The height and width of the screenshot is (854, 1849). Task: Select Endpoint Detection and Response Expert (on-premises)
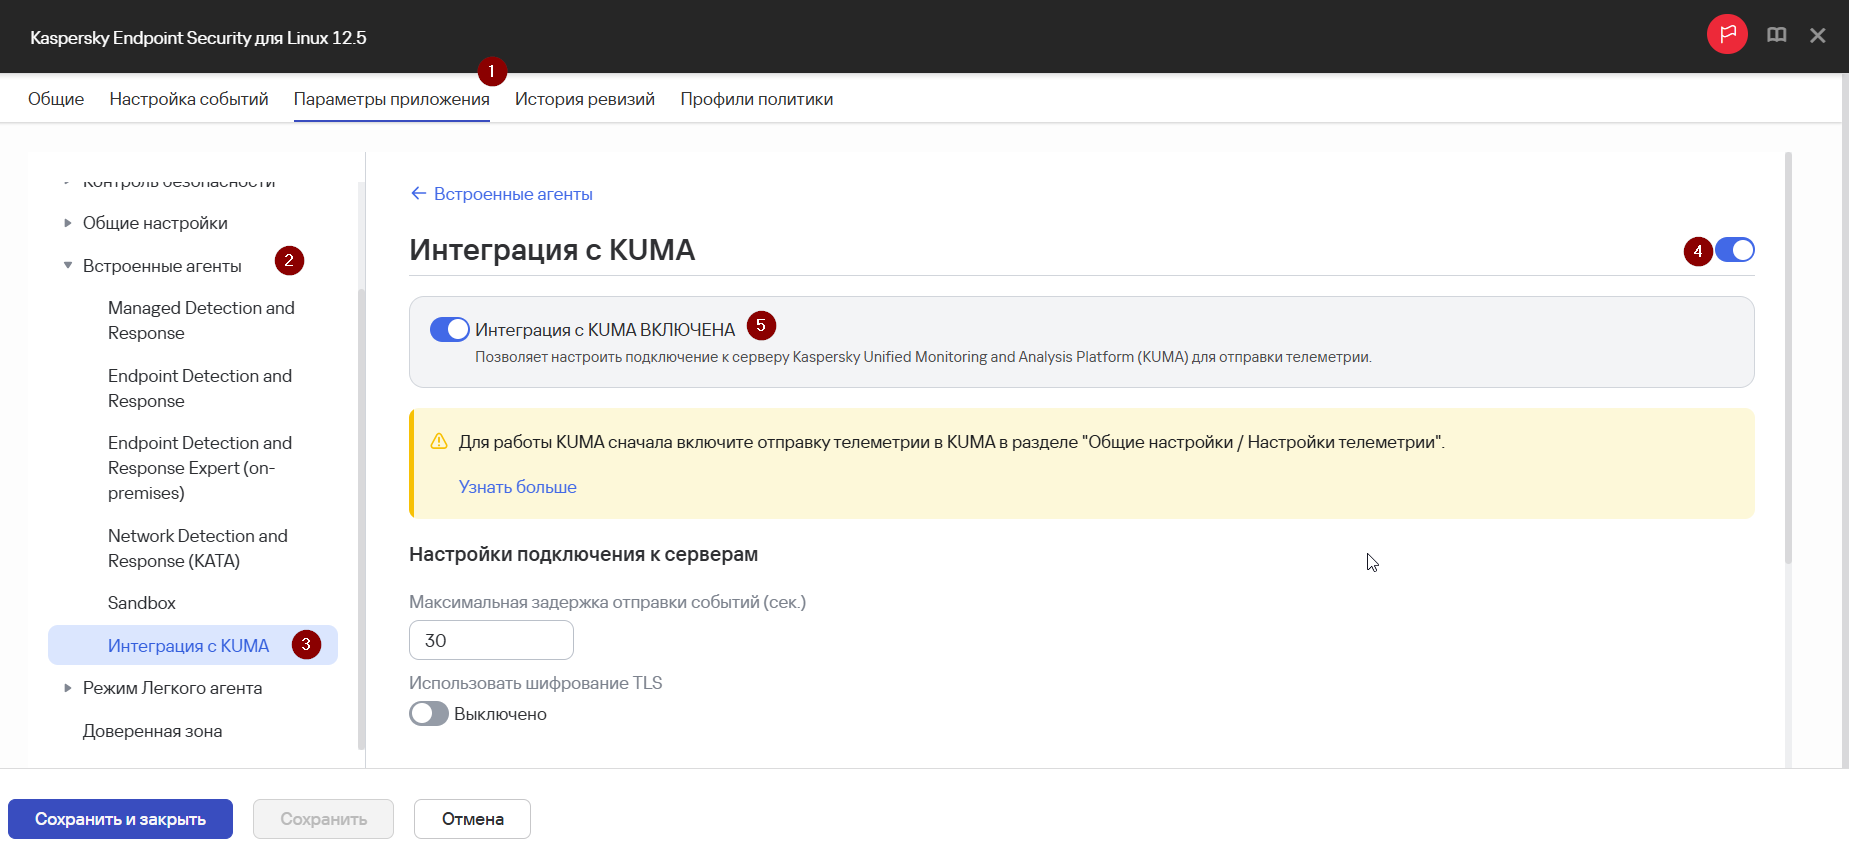tap(200, 468)
